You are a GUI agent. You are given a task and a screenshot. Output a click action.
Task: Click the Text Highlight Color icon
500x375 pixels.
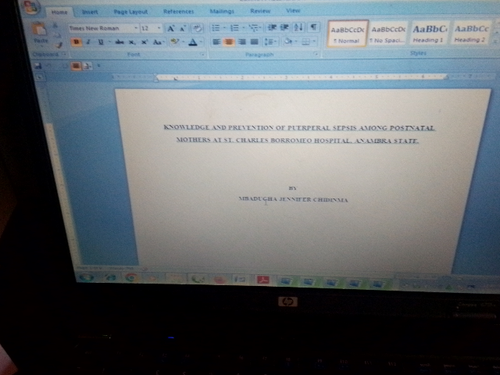coord(174,42)
